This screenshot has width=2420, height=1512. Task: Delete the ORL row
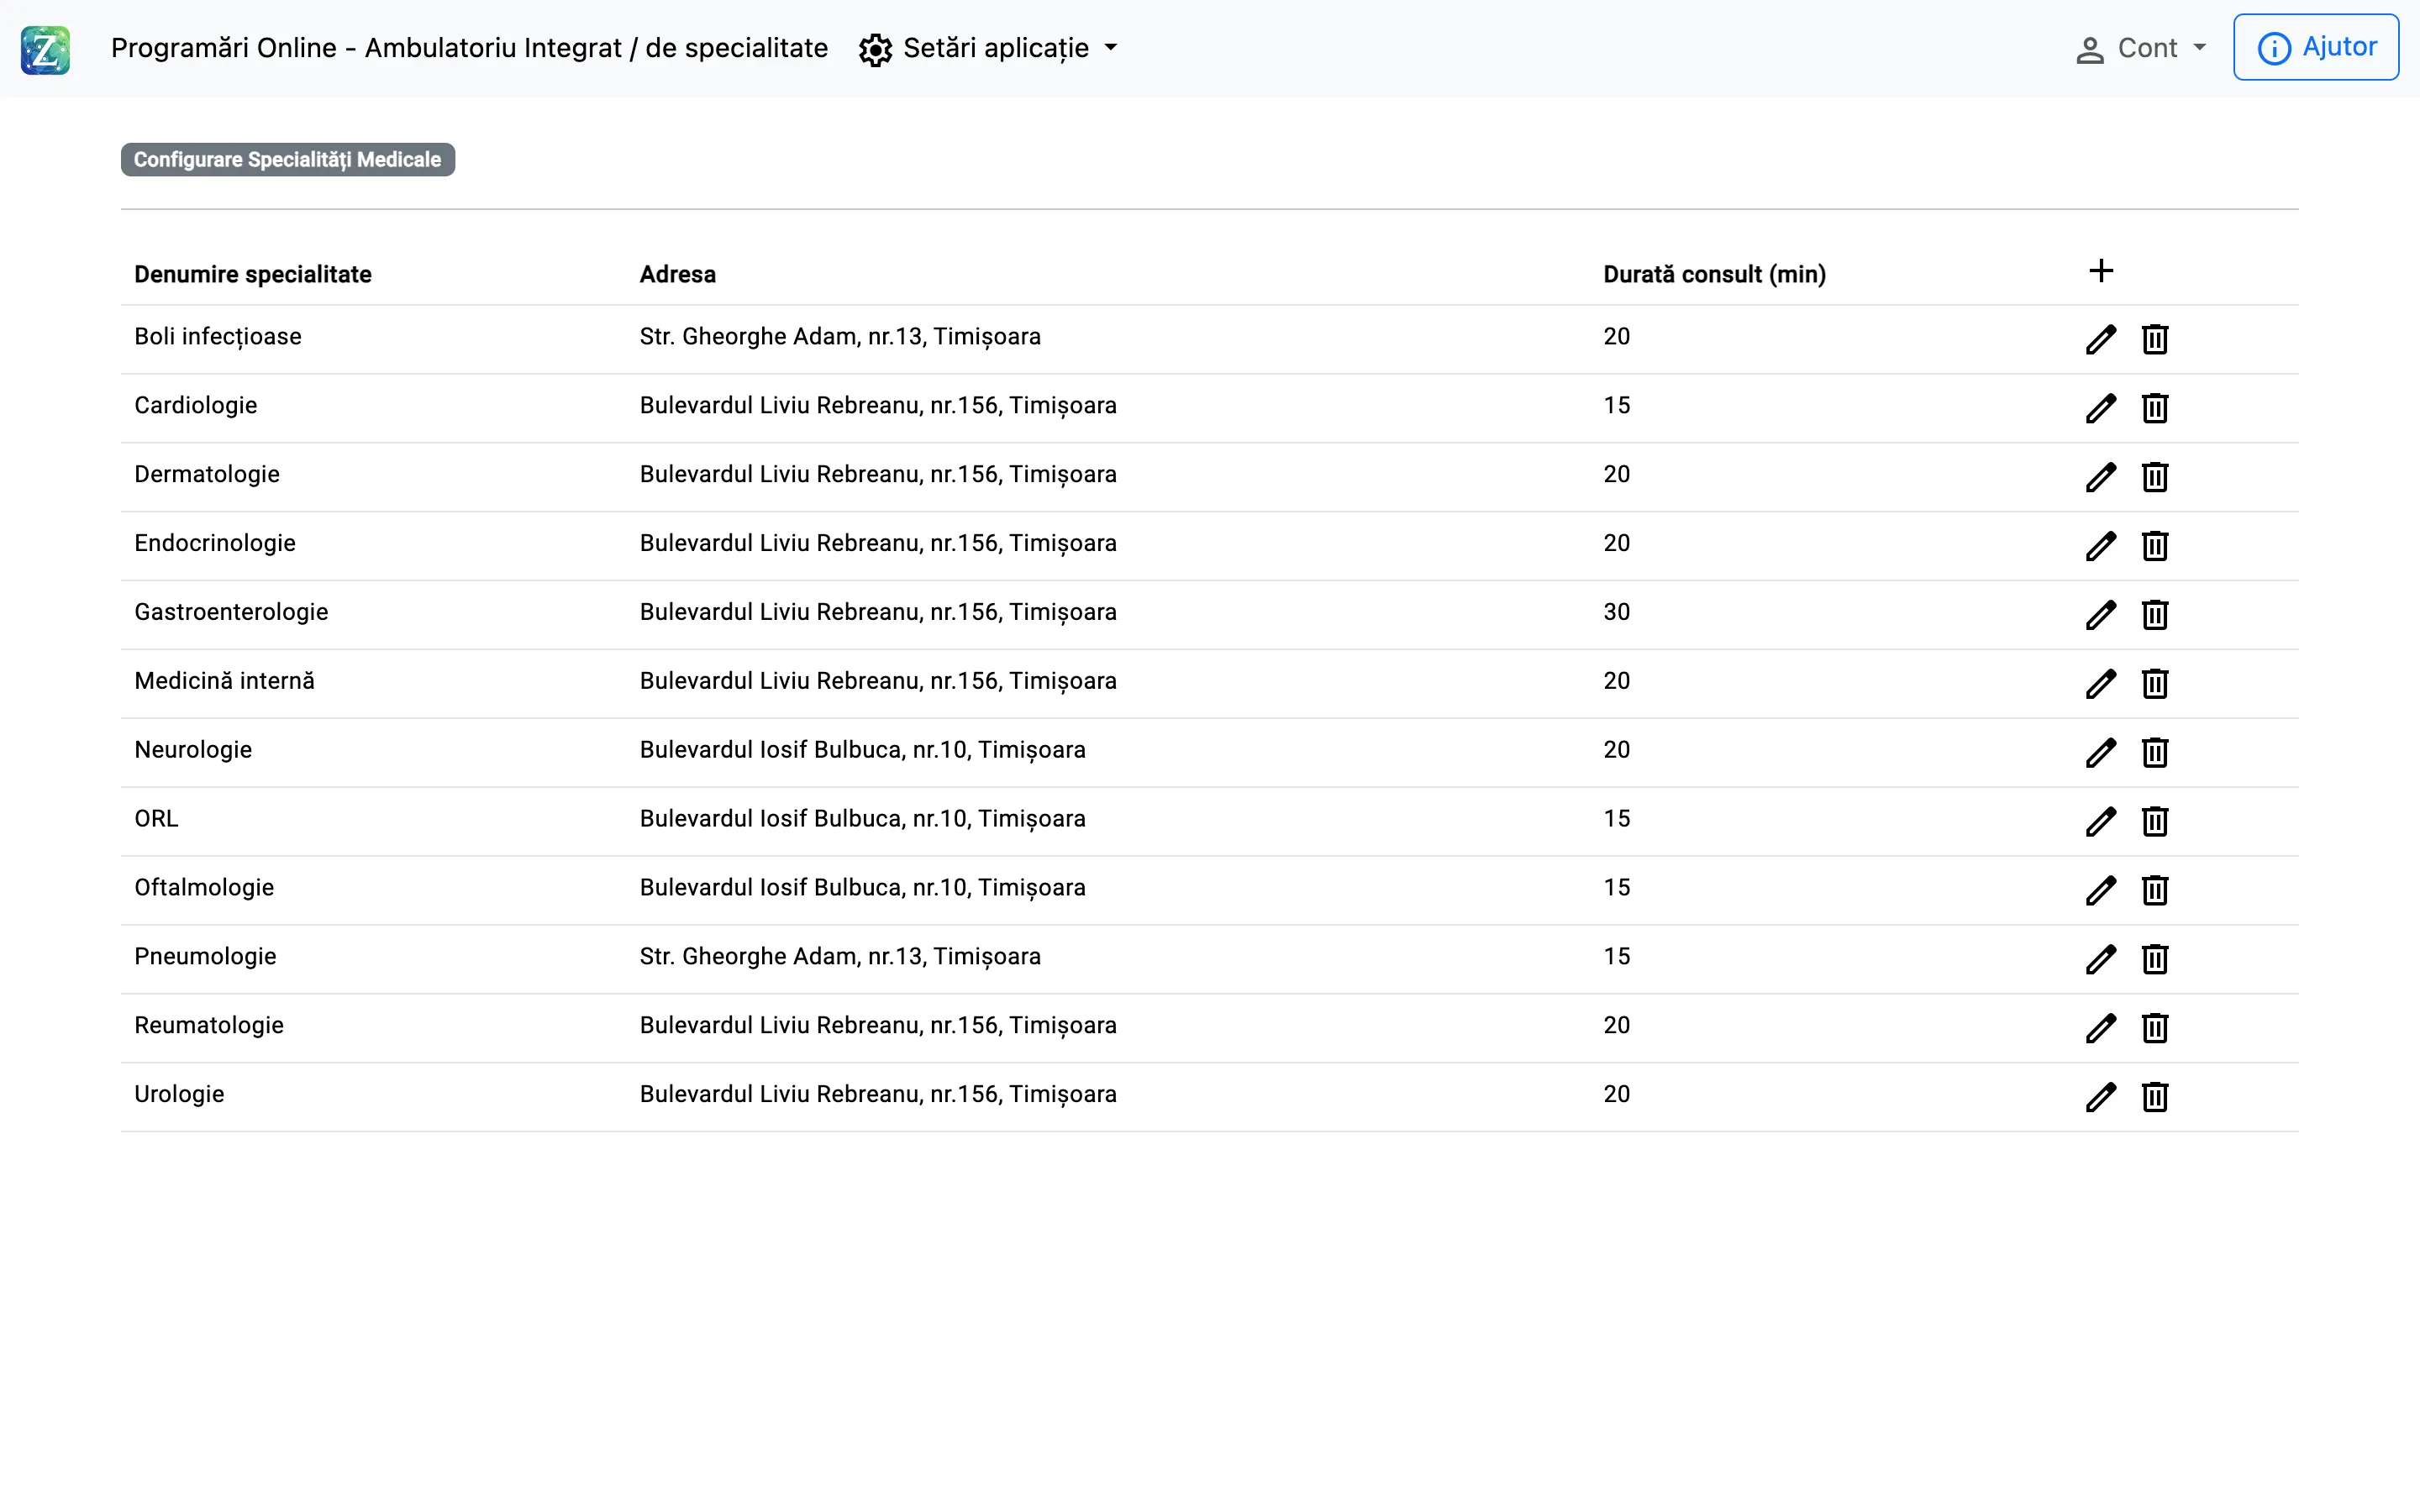point(2155,821)
